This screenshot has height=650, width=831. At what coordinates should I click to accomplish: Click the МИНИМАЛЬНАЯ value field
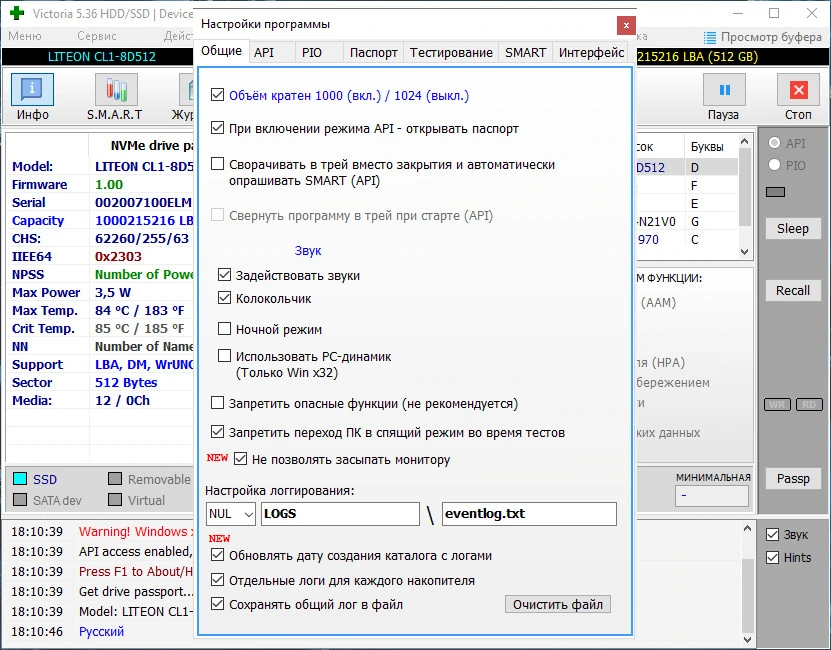point(712,496)
